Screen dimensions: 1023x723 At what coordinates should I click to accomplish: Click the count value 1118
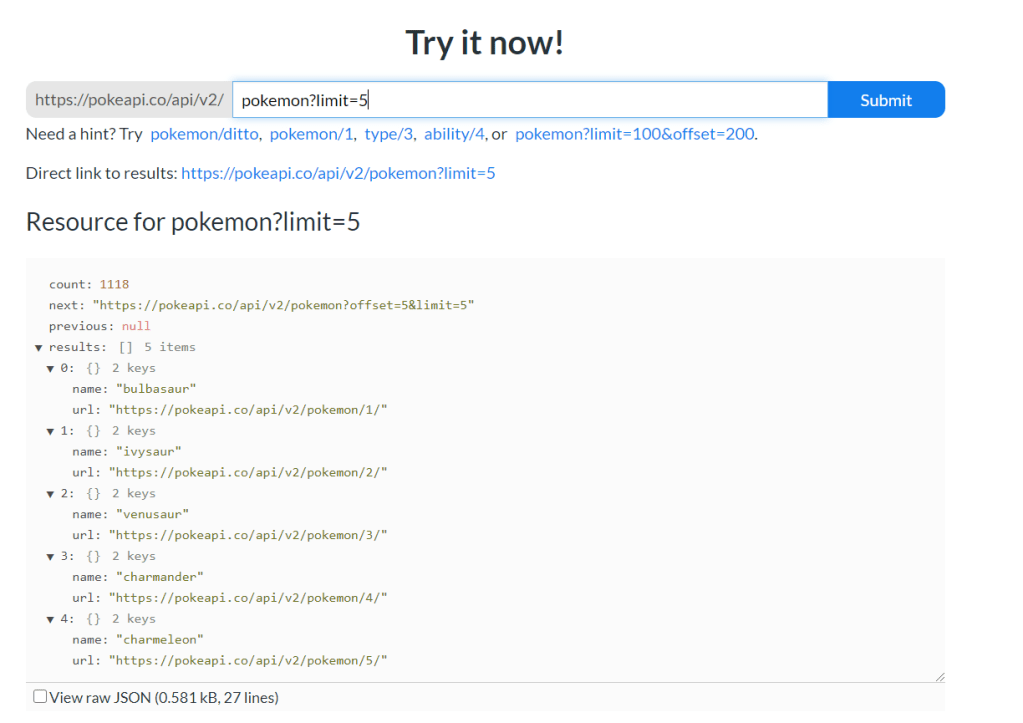pos(114,284)
